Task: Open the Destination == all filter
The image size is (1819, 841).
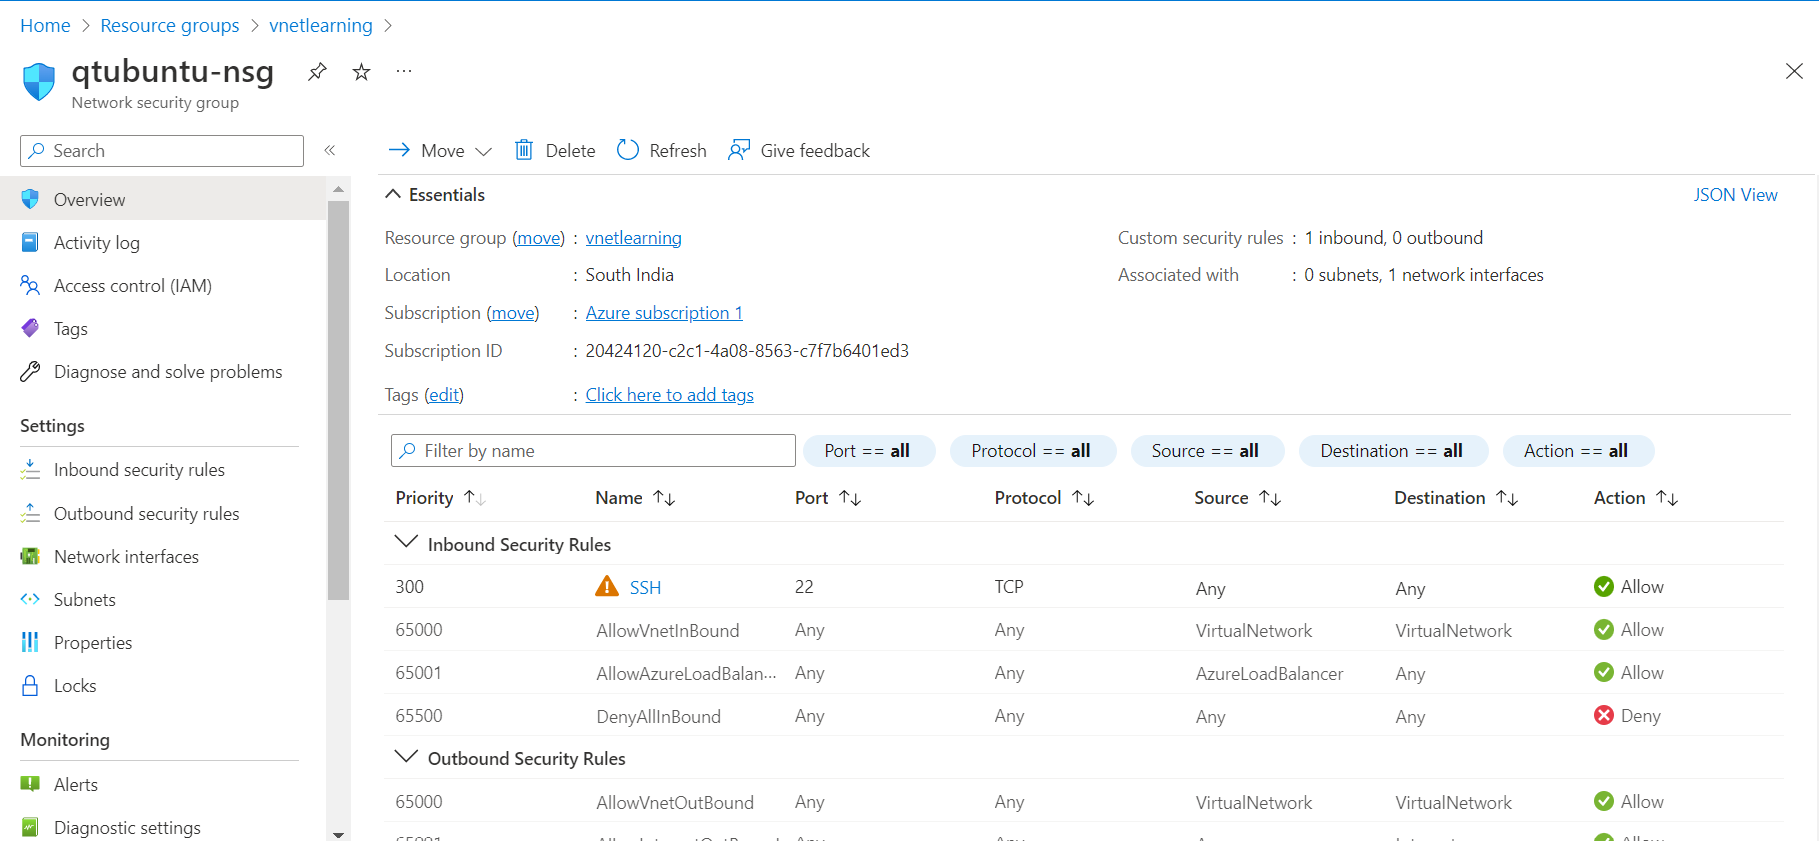Action: 1392,451
